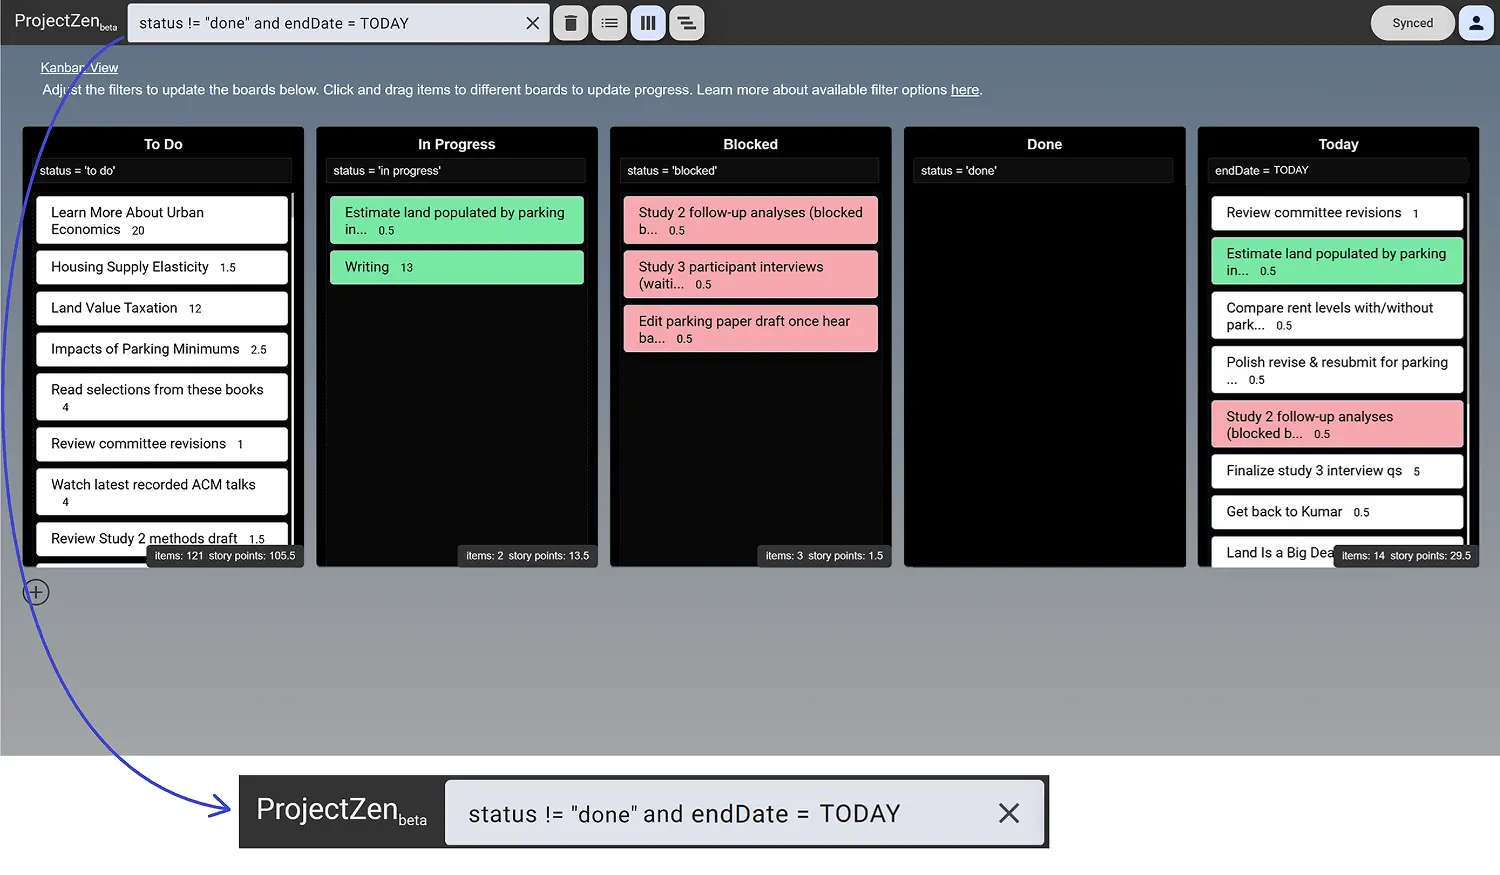Select 'Compare rent levels with/without park...' card

(x=1337, y=315)
